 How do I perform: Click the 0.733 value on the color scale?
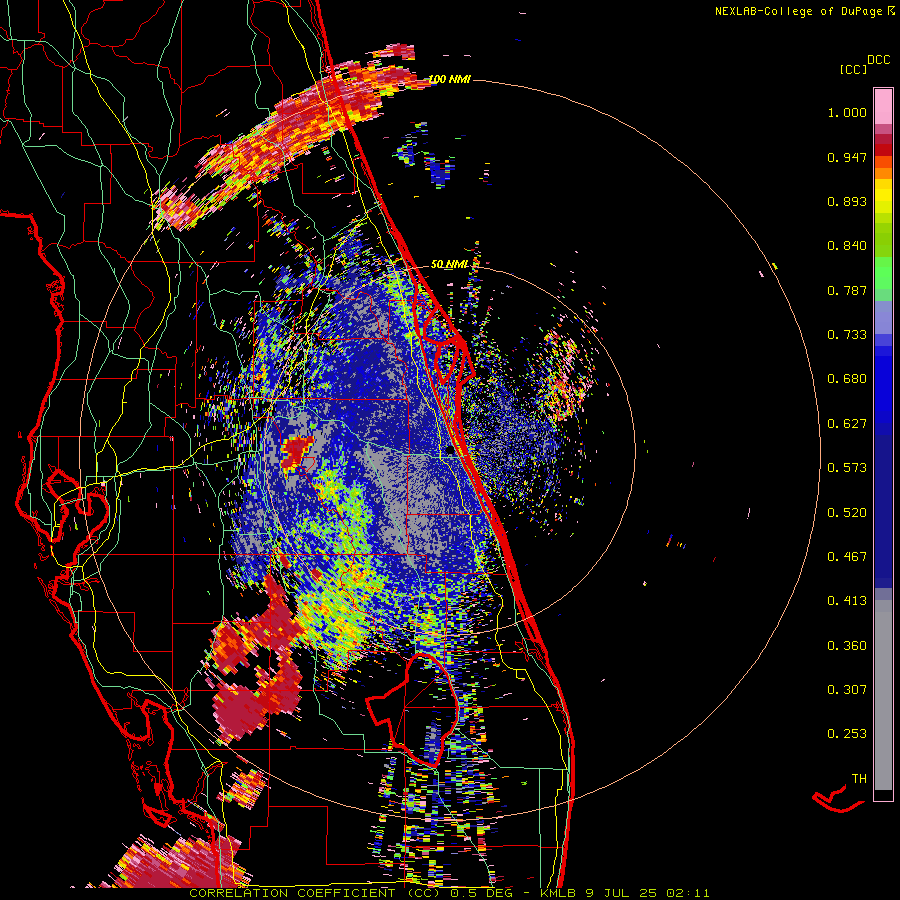coord(847,335)
